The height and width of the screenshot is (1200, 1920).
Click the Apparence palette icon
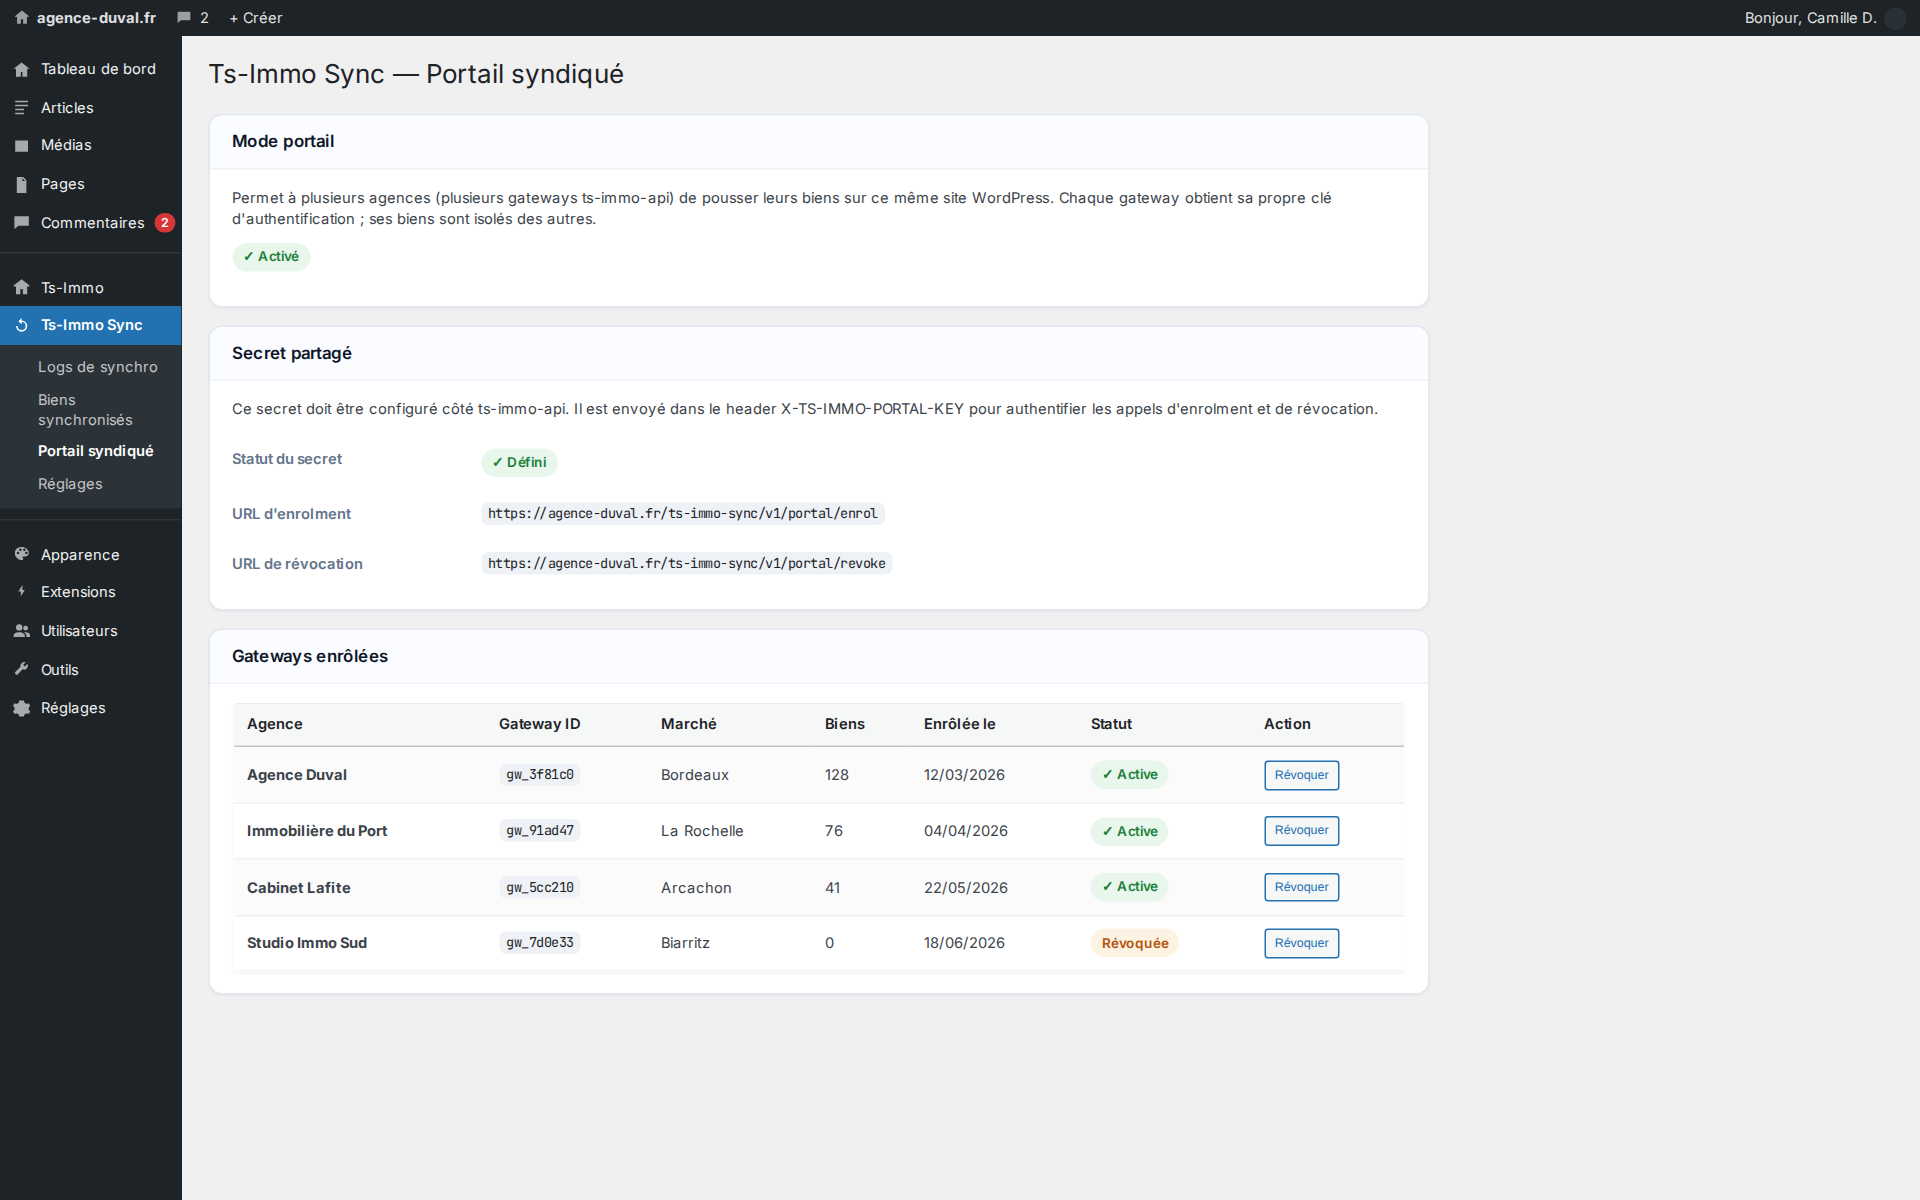22,554
